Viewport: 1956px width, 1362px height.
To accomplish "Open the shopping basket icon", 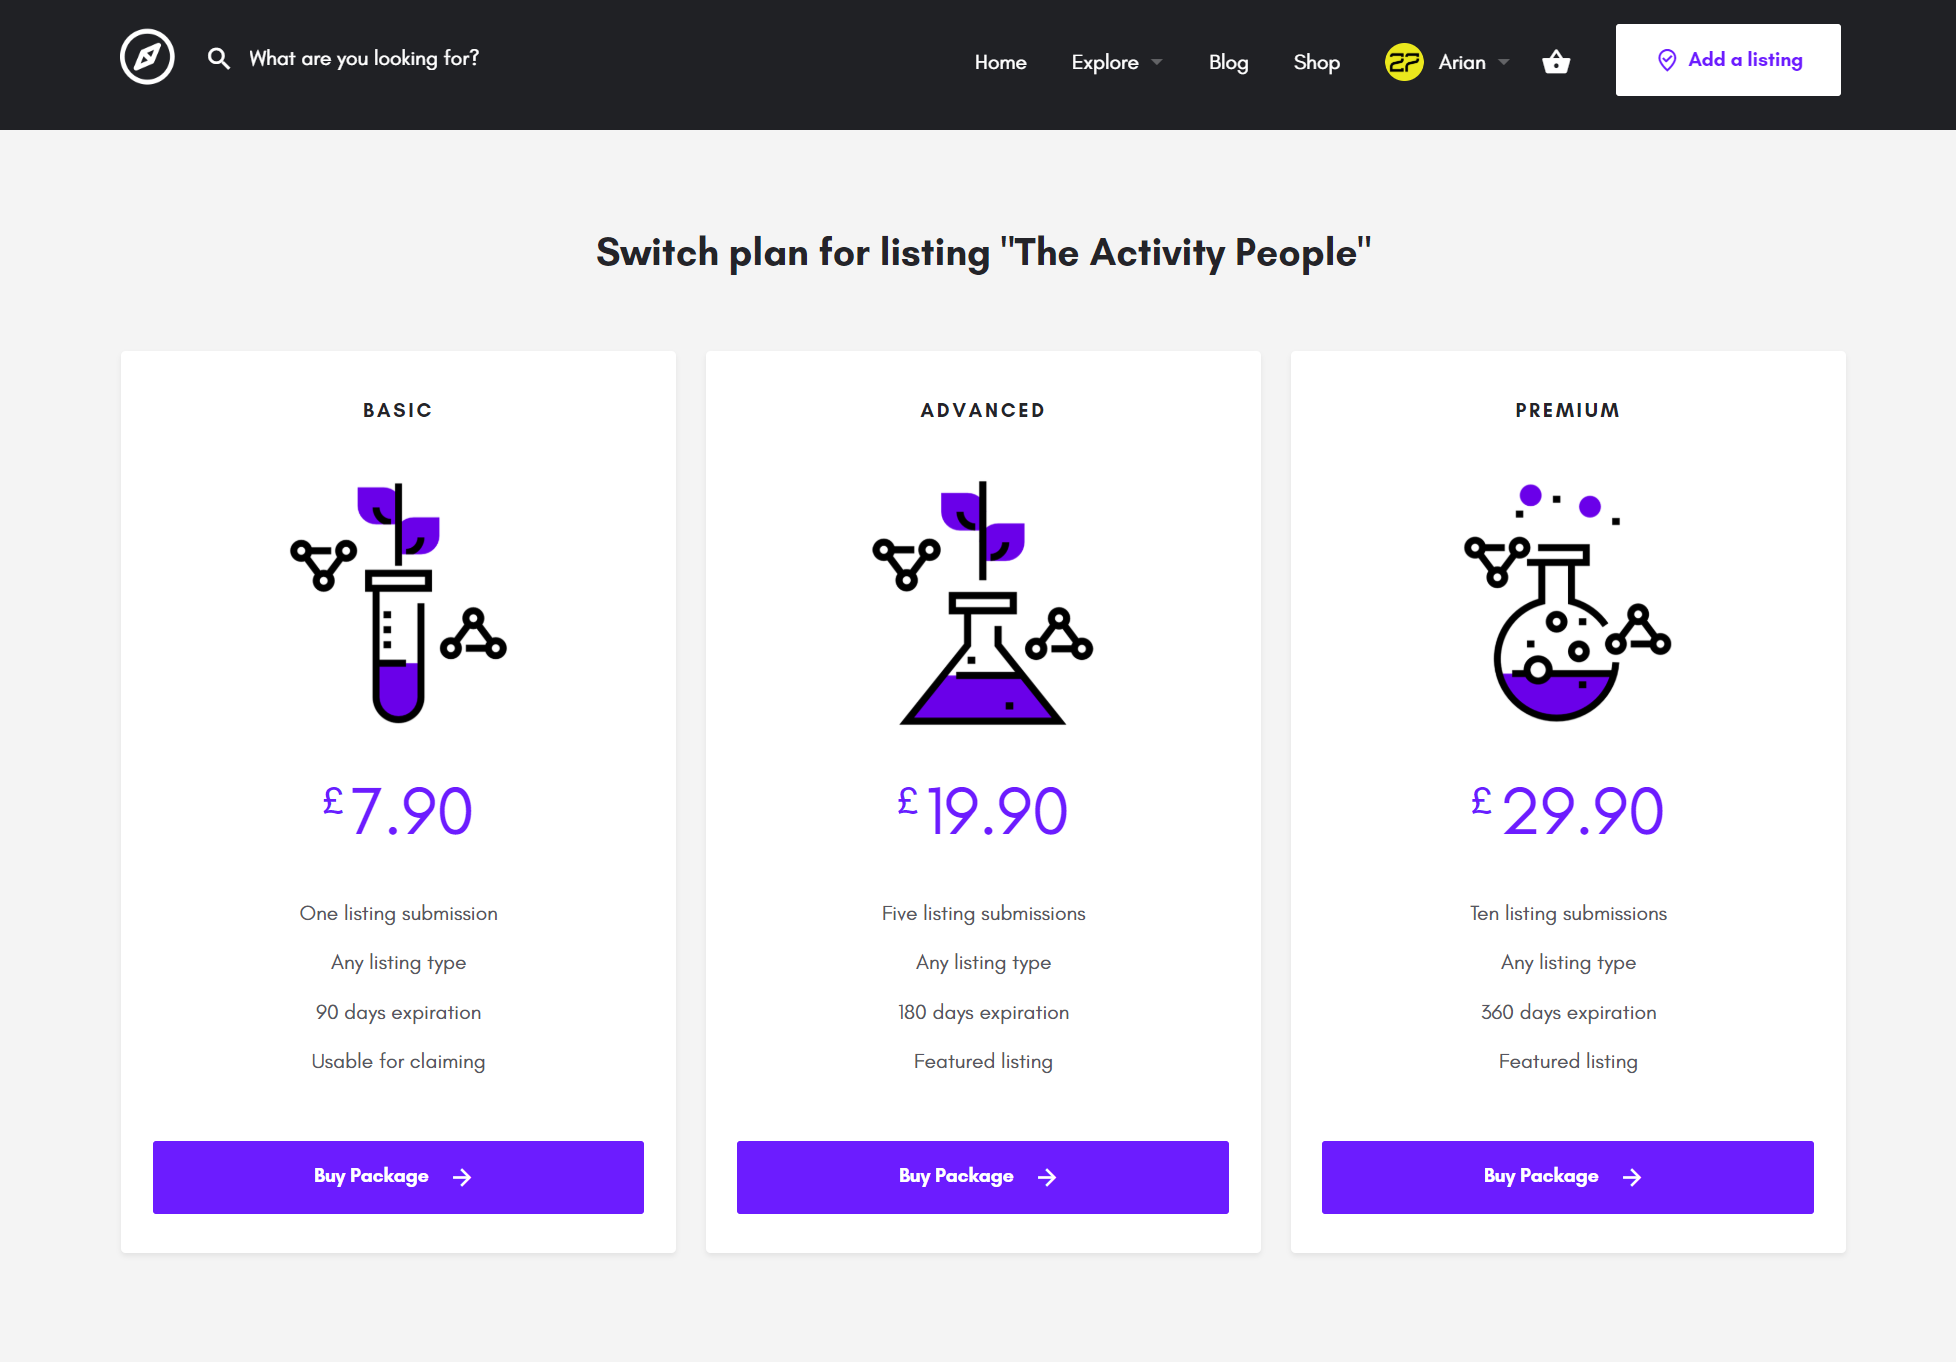I will pos(1556,62).
